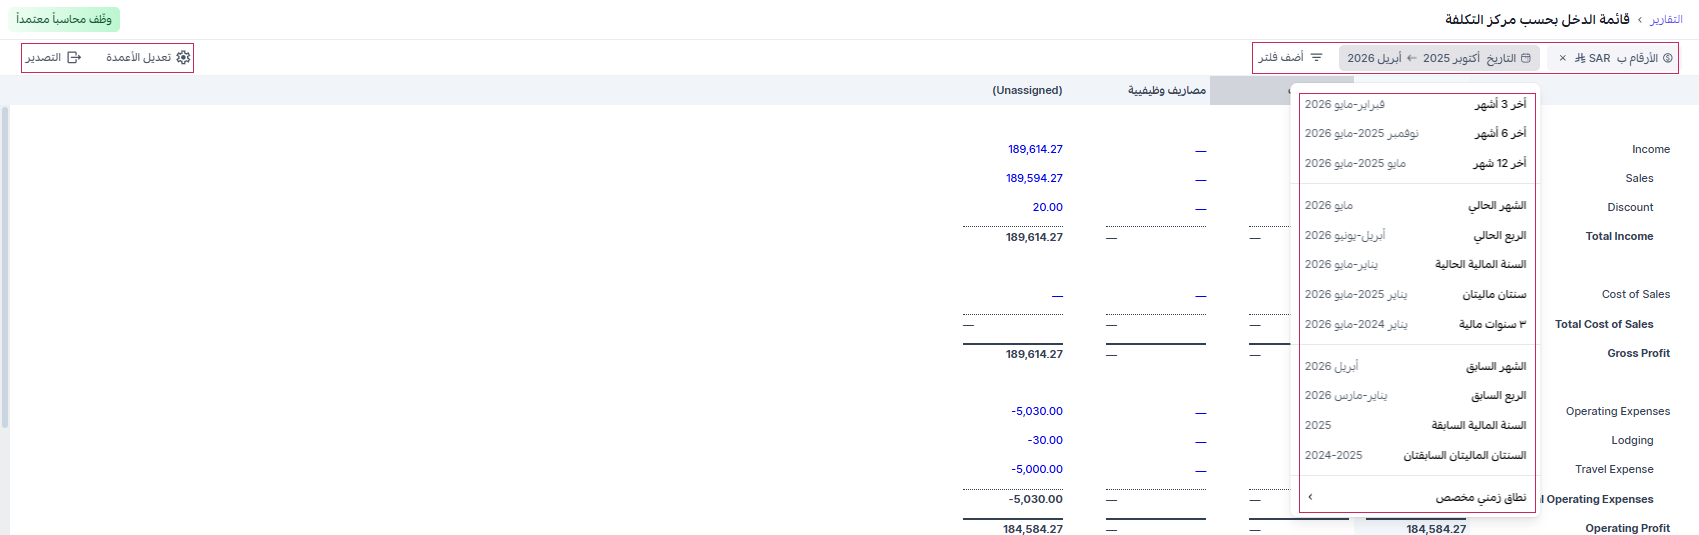The height and width of the screenshot is (535, 1699).
Task: Click the Sales row label
Action: (1639, 178)
